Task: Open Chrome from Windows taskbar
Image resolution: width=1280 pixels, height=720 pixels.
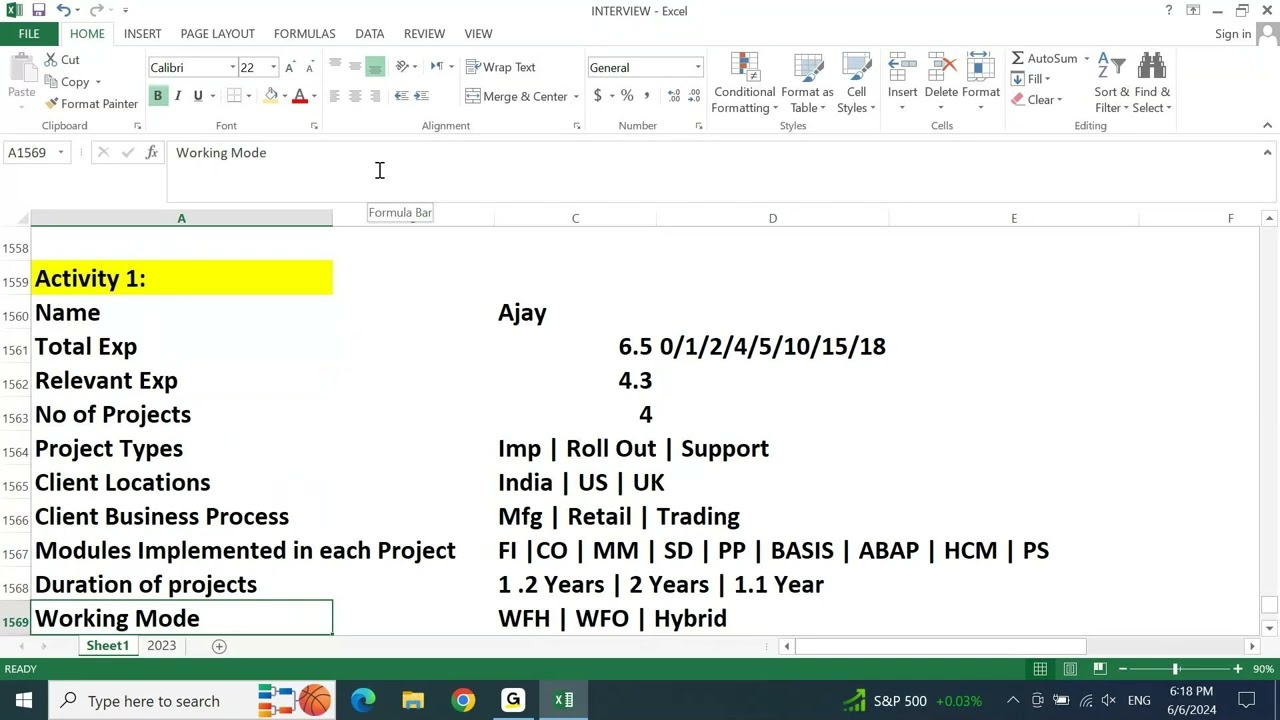Action: [463, 700]
